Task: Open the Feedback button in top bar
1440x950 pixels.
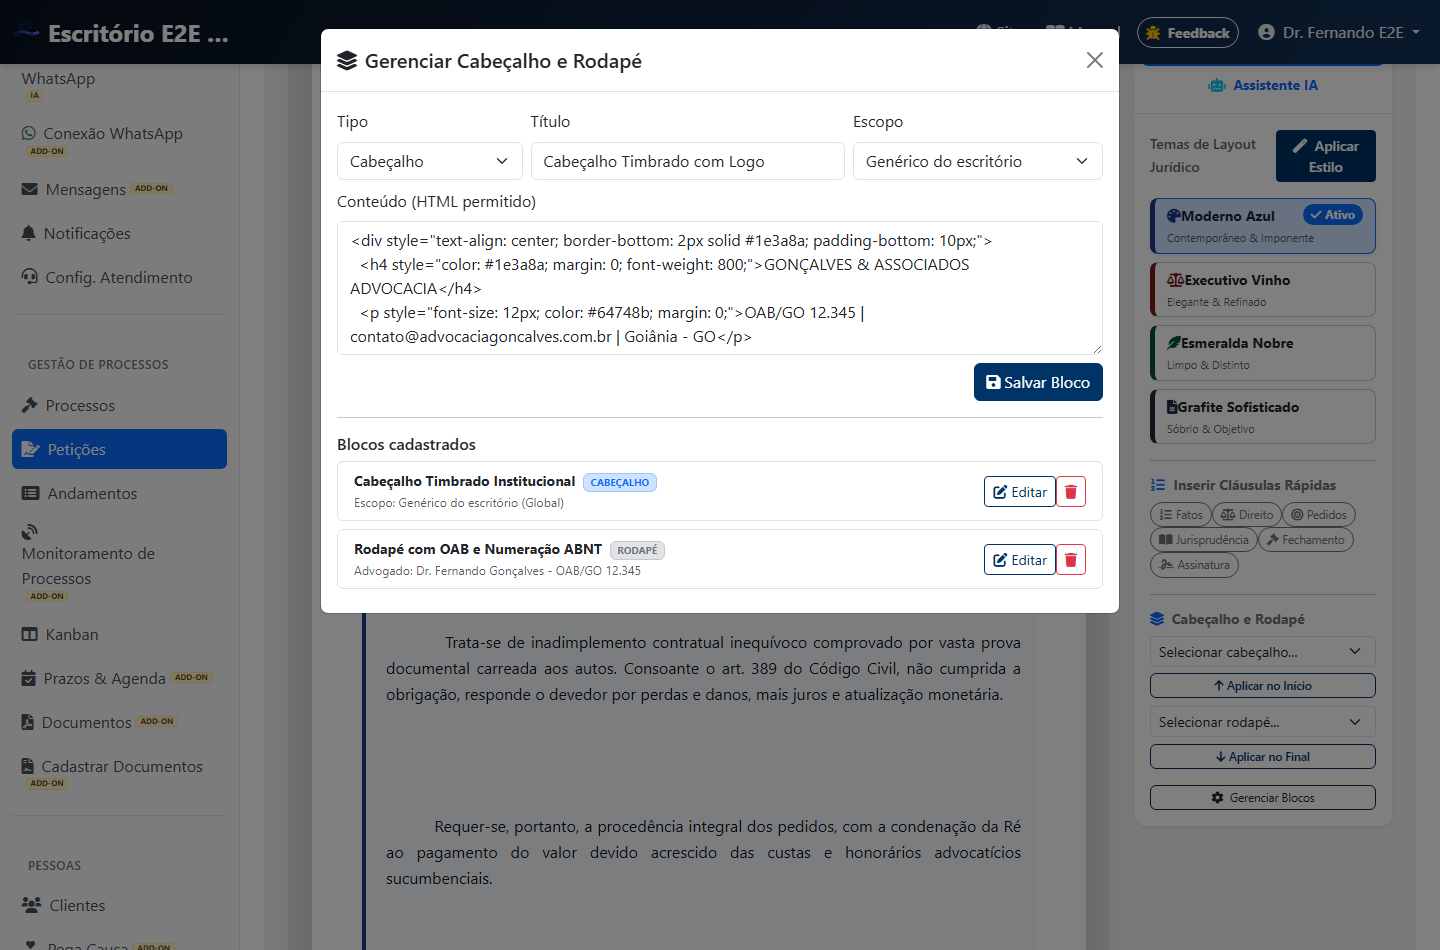Action: 1188,33
